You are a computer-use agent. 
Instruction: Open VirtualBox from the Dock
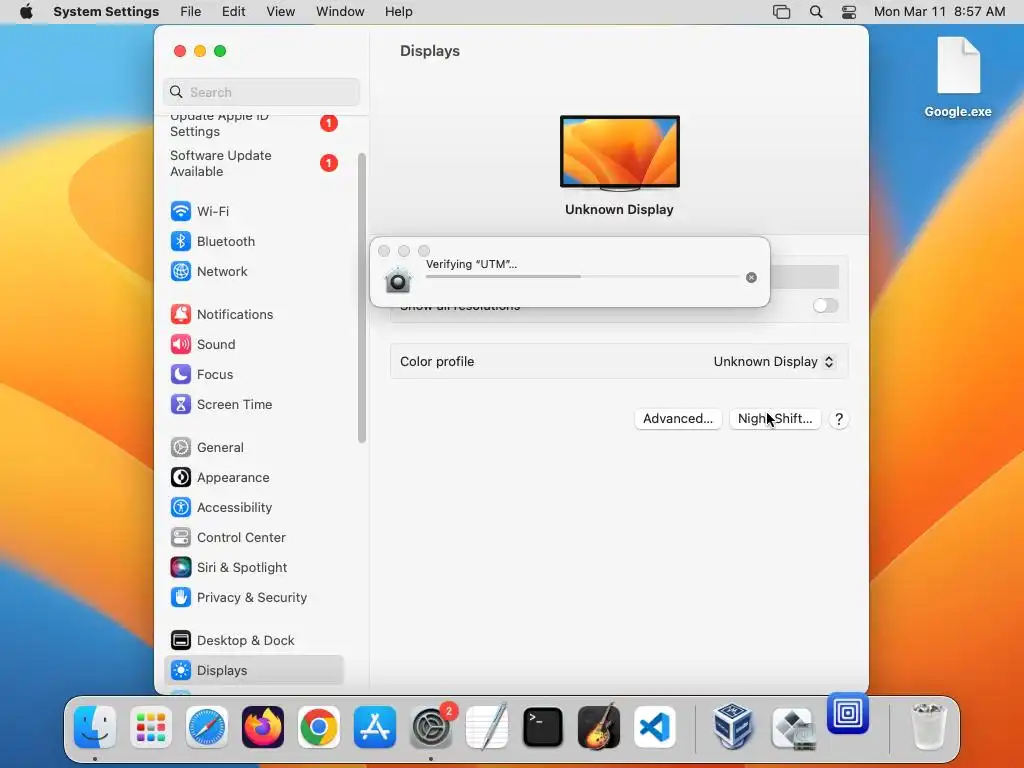coord(733,726)
